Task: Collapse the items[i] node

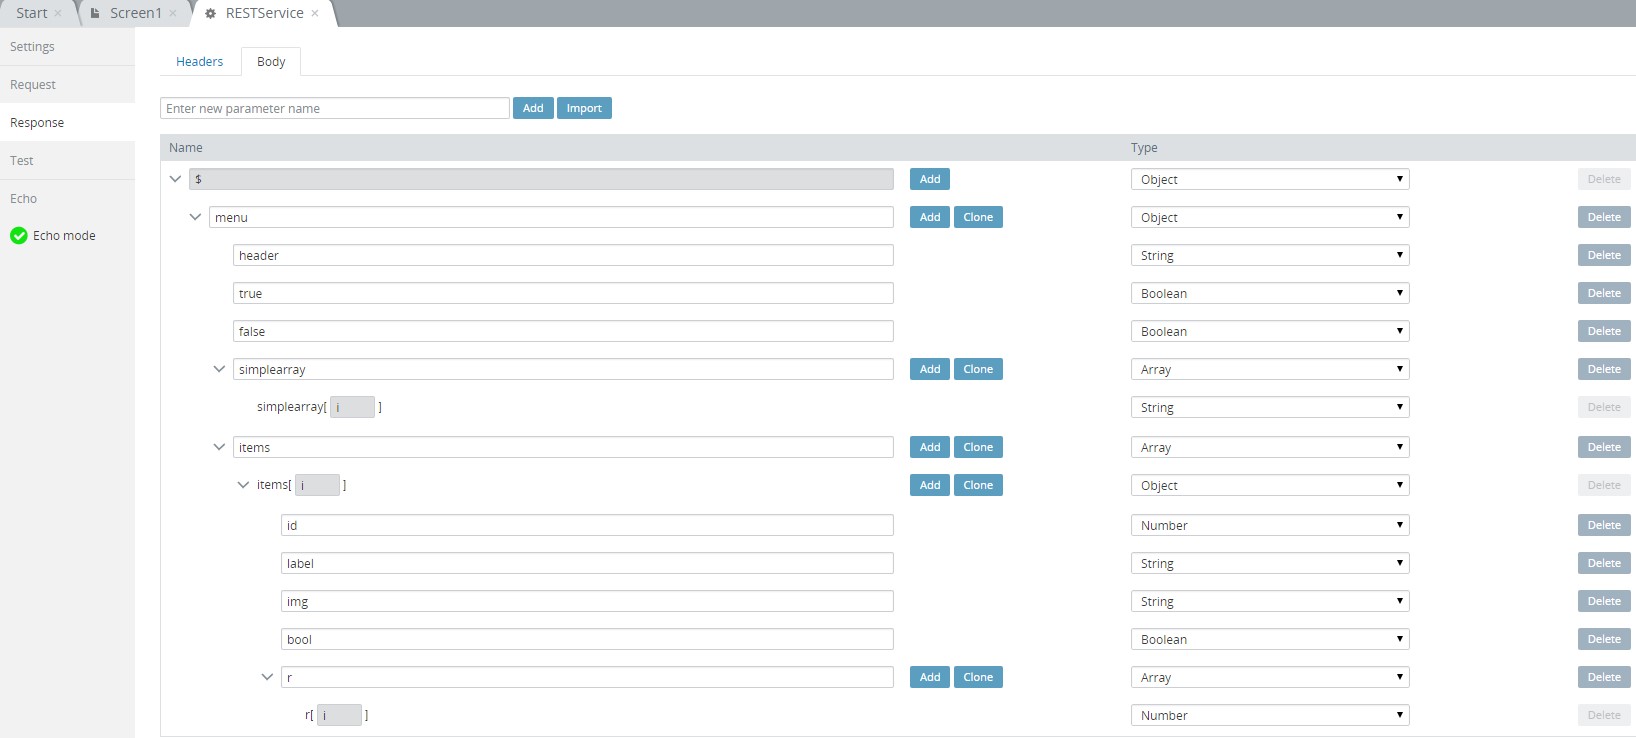Action: 243,485
